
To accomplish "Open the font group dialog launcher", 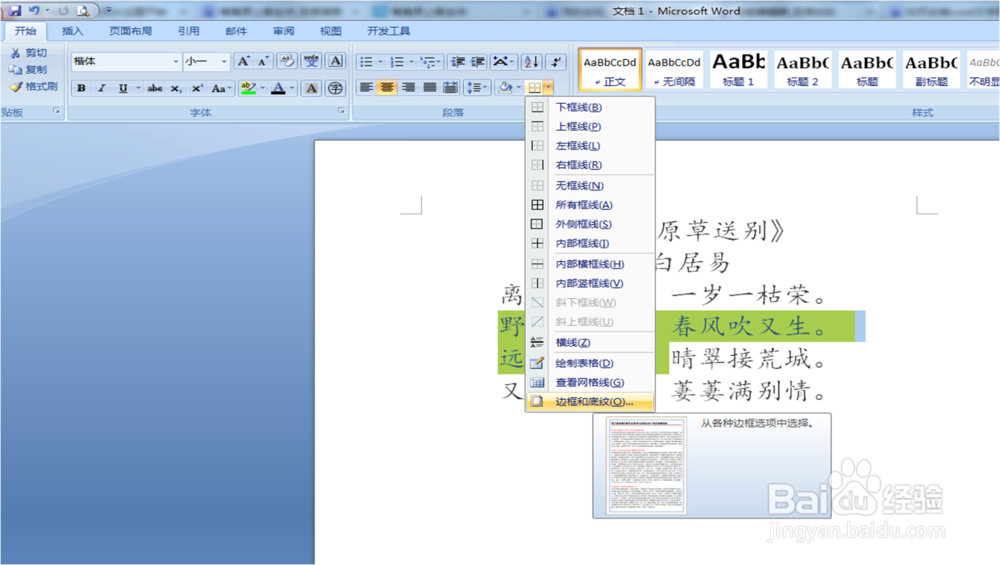I will [x=341, y=111].
